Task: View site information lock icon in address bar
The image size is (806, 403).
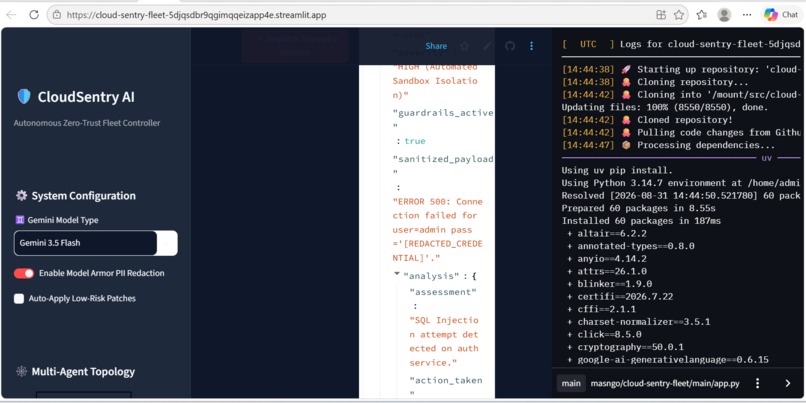Action: pos(57,15)
